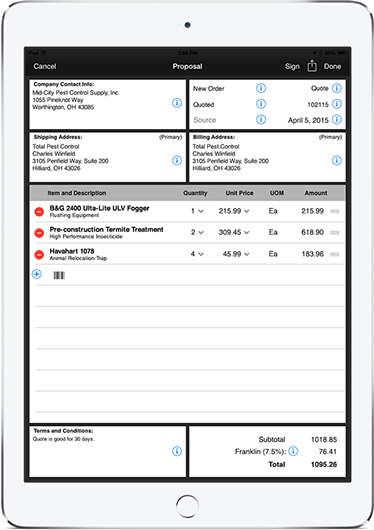Image resolution: width=374 pixels, height=530 pixels.
Task: Grab reorder handle on Havahart 1078 row
Action: [334, 254]
